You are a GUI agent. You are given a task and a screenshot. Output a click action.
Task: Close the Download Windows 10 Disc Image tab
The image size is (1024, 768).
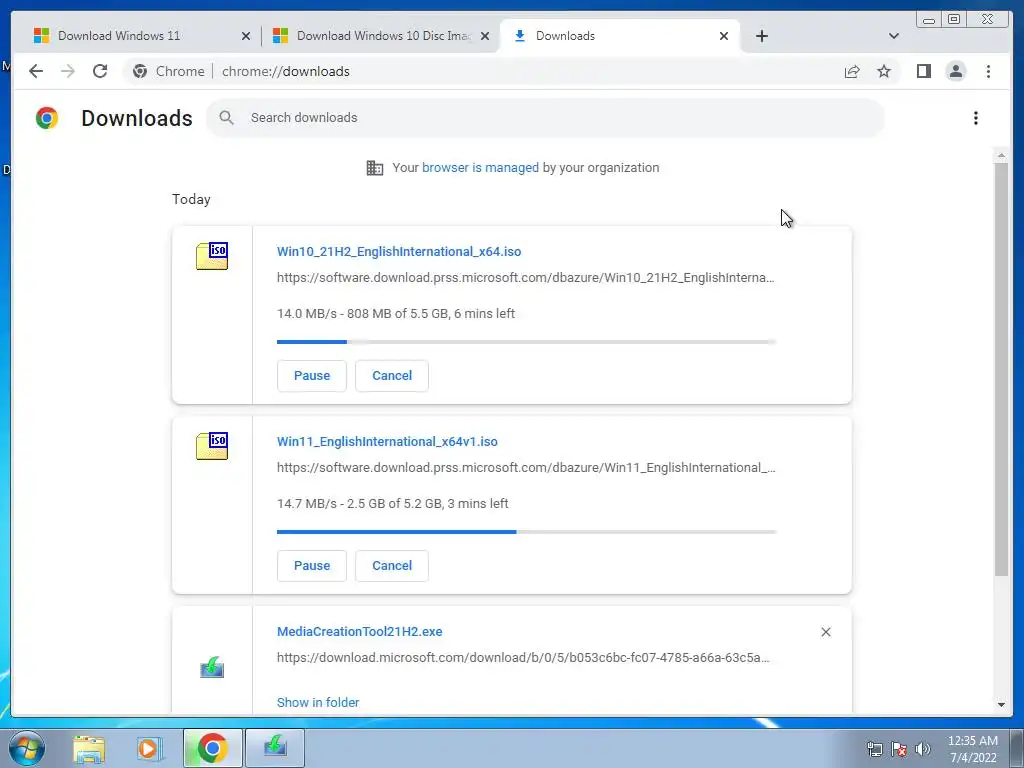485,36
